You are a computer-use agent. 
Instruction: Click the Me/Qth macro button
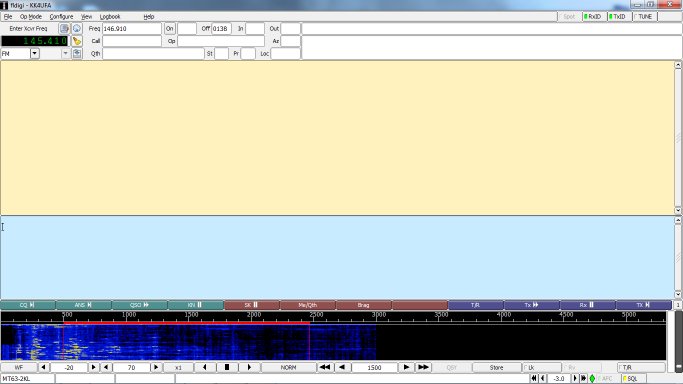click(x=308, y=305)
